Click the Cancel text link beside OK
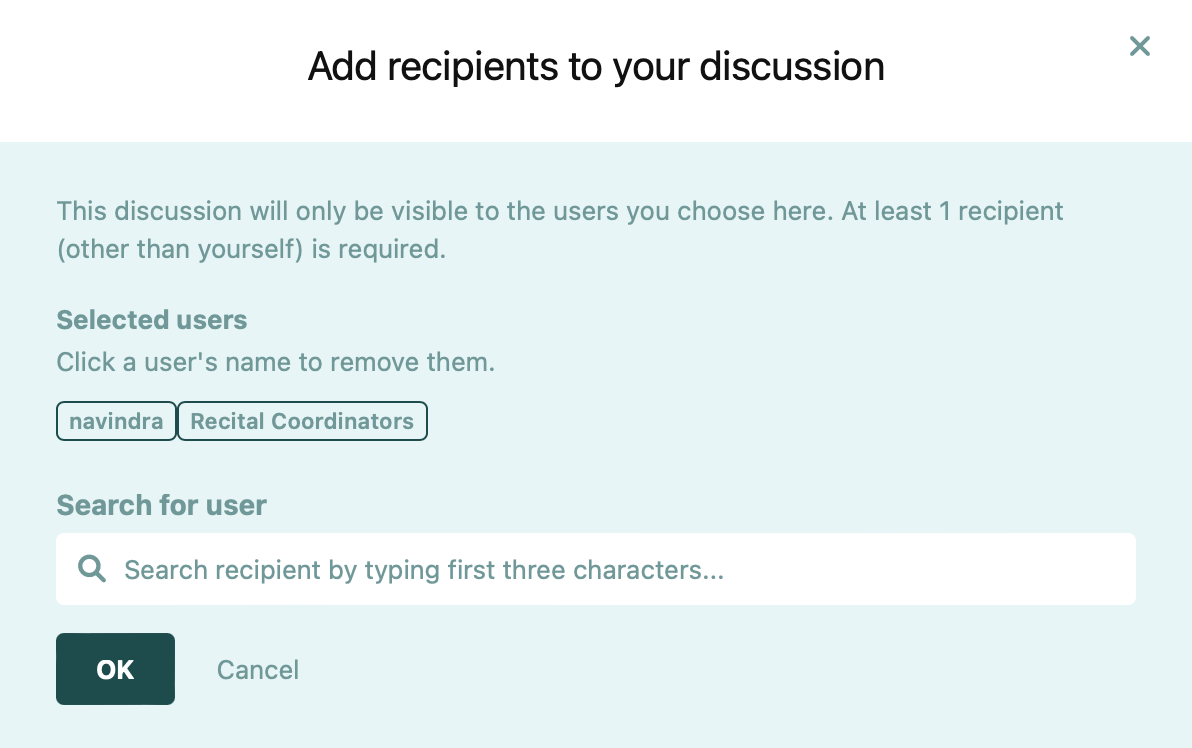 tap(258, 669)
